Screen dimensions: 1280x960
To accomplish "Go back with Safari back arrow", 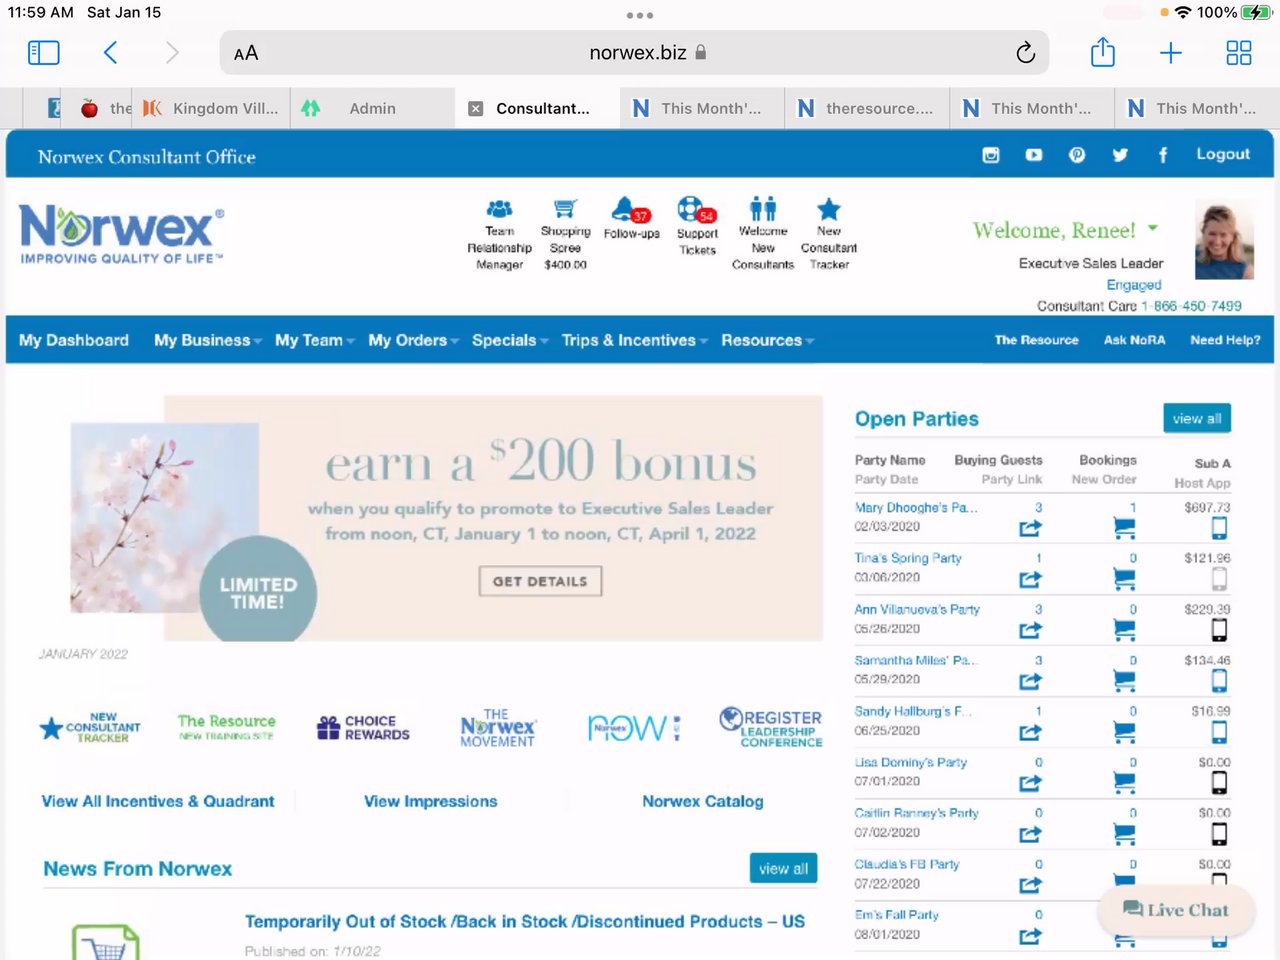I will click(110, 53).
